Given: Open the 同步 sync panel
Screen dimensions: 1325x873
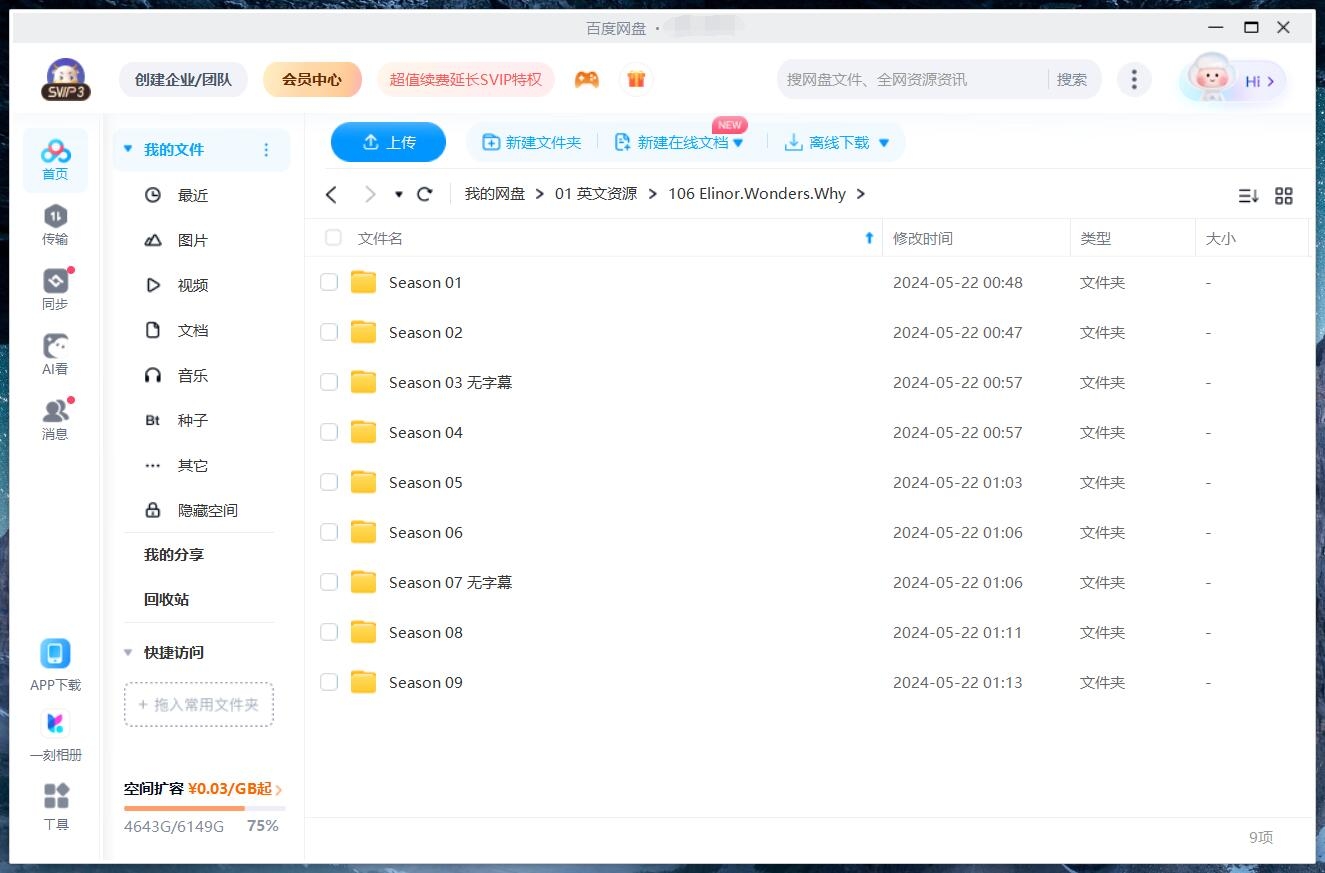Looking at the screenshot, I should pos(55,287).
